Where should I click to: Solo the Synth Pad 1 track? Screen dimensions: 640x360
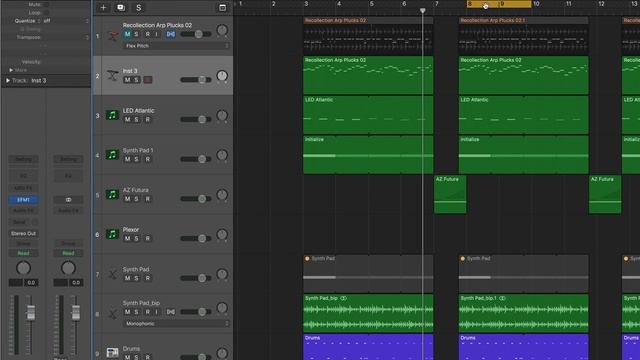click(x=136, y=159)
